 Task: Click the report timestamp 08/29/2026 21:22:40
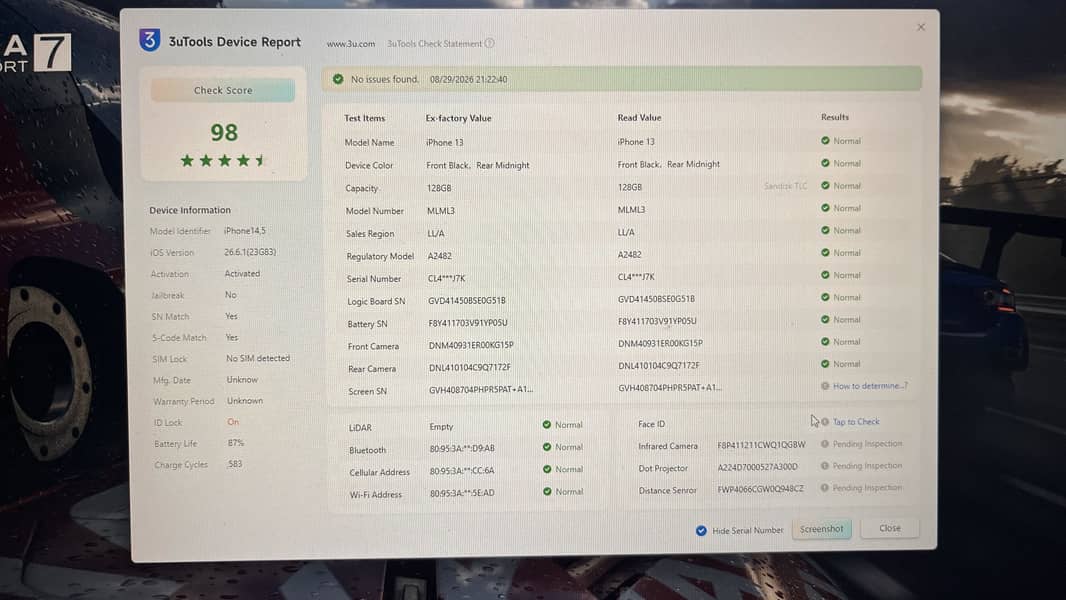pos(468,80)
